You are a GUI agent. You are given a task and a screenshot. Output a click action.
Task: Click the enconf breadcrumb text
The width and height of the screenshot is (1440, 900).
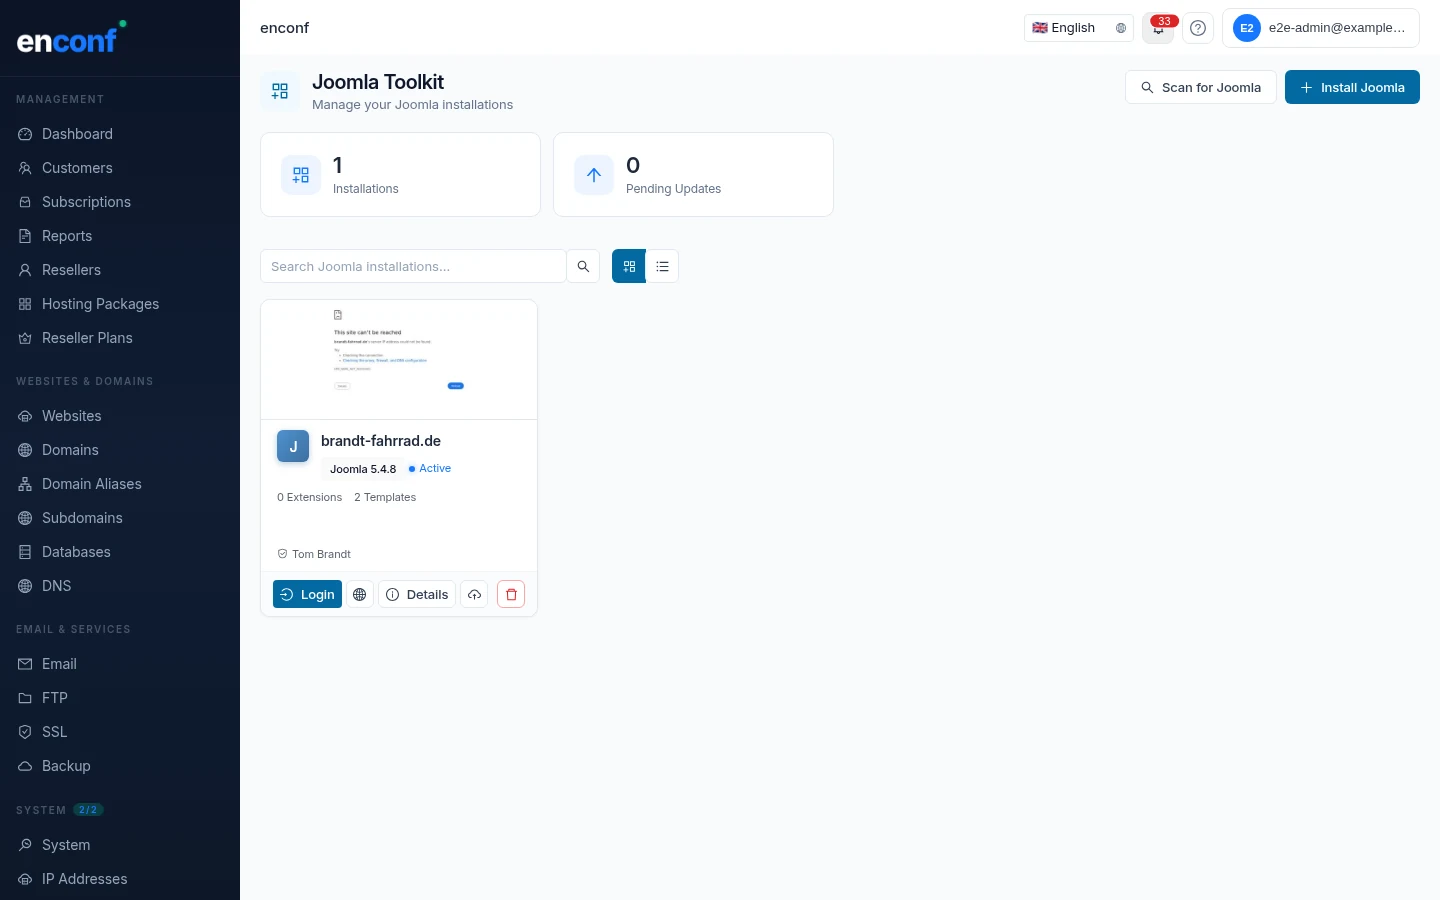pyautogui.click(x=284, y=28)
